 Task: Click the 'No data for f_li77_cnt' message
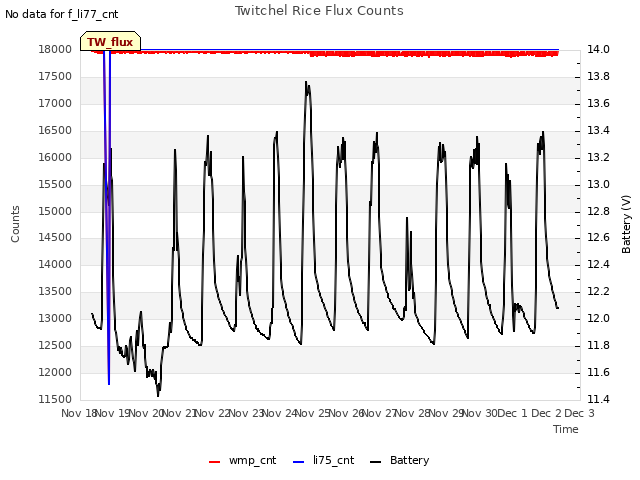[62, 15]
